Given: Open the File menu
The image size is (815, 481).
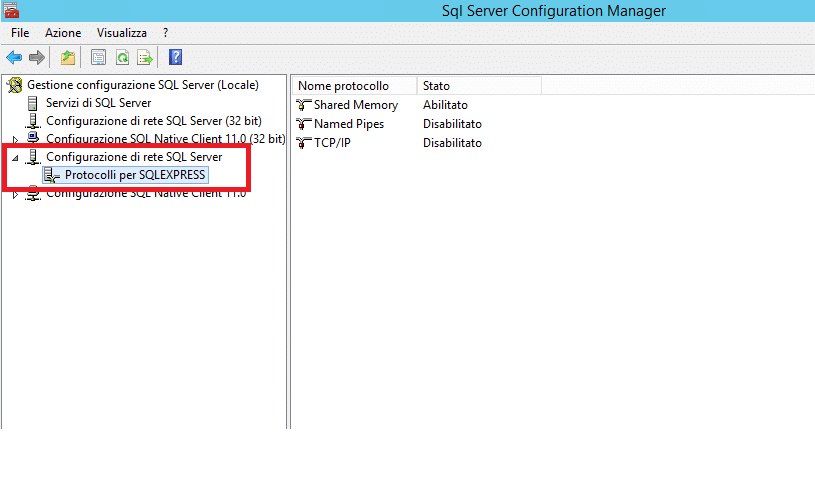Looking at the screenshot, I should click(x=20, y=33).
